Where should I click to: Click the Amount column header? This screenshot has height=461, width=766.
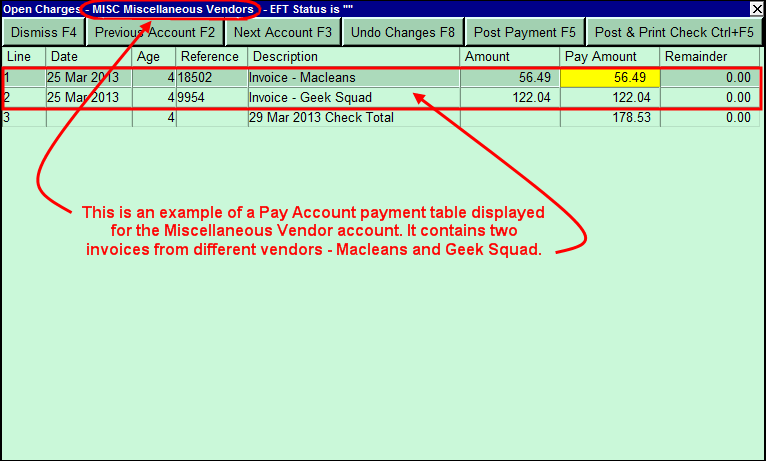(x=509, y=57)
